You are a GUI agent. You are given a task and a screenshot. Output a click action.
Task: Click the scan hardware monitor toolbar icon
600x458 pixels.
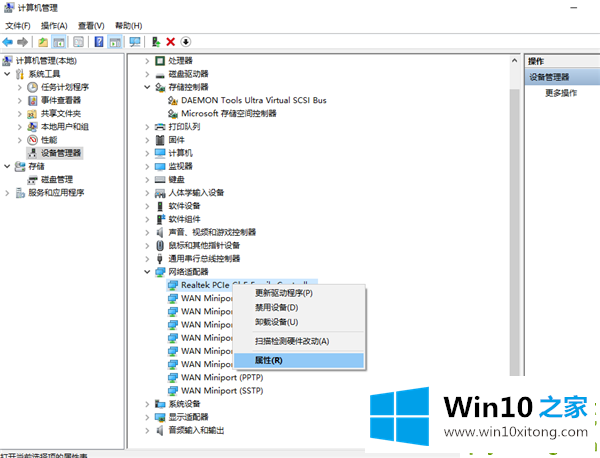[135, 41]
